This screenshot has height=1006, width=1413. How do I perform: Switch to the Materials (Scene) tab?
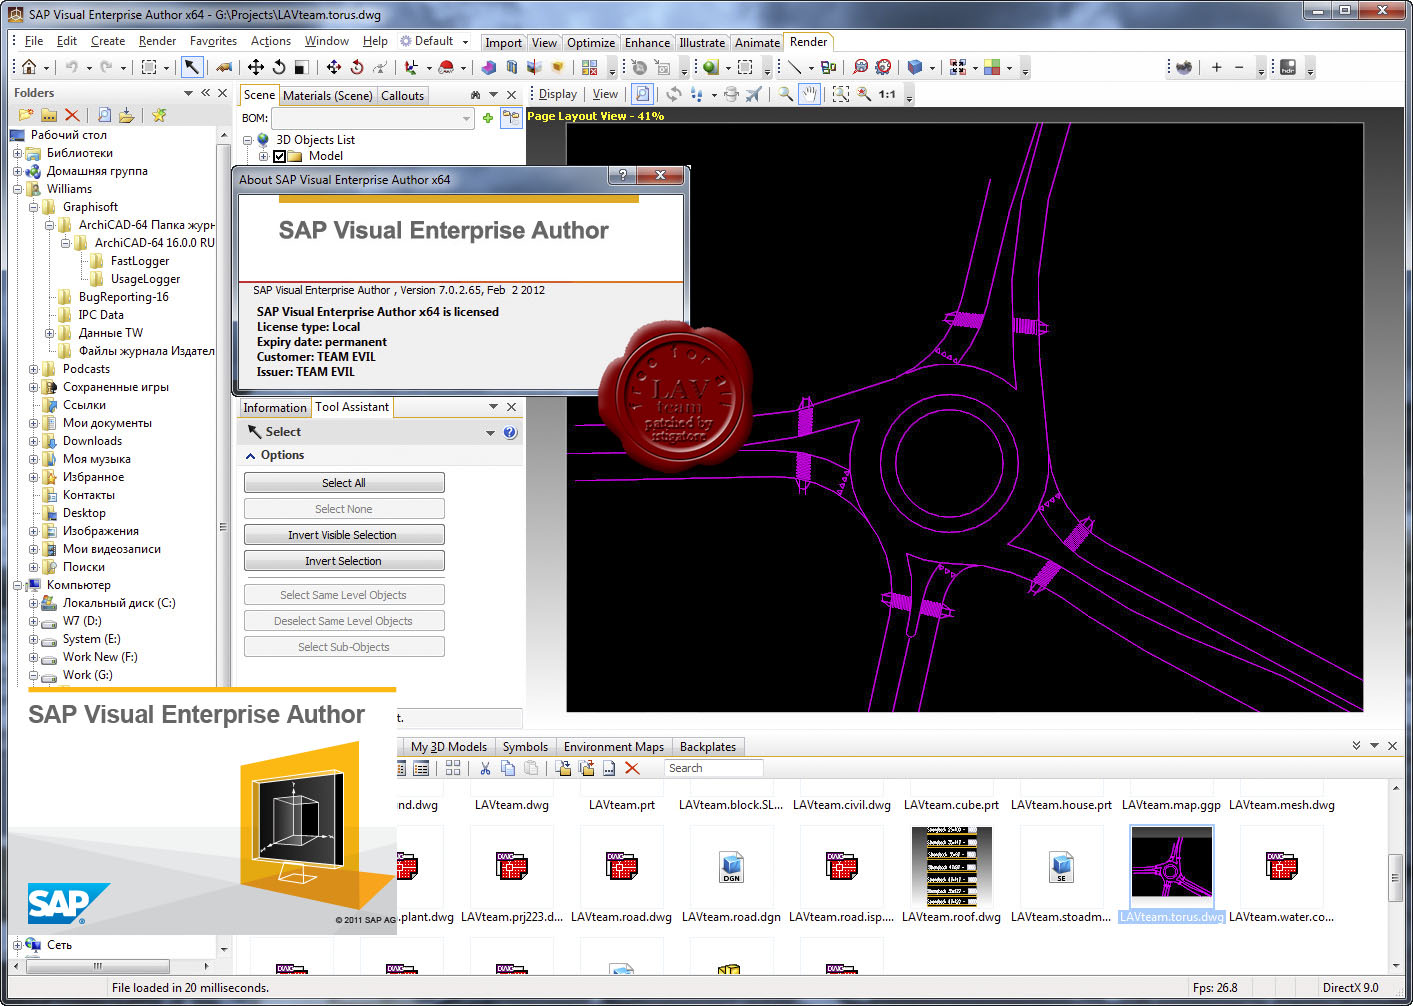tap(327, 96)
